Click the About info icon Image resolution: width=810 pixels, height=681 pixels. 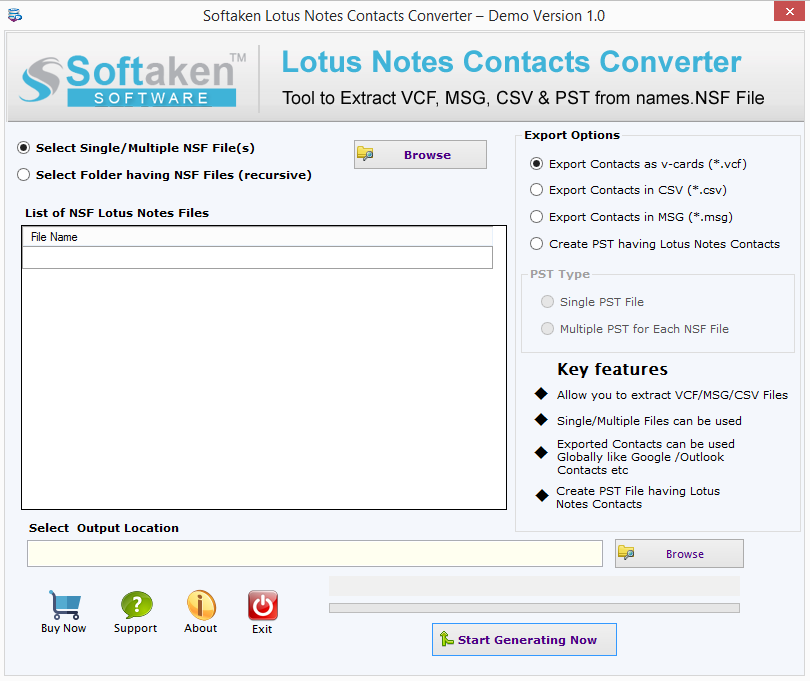point(201,605)
